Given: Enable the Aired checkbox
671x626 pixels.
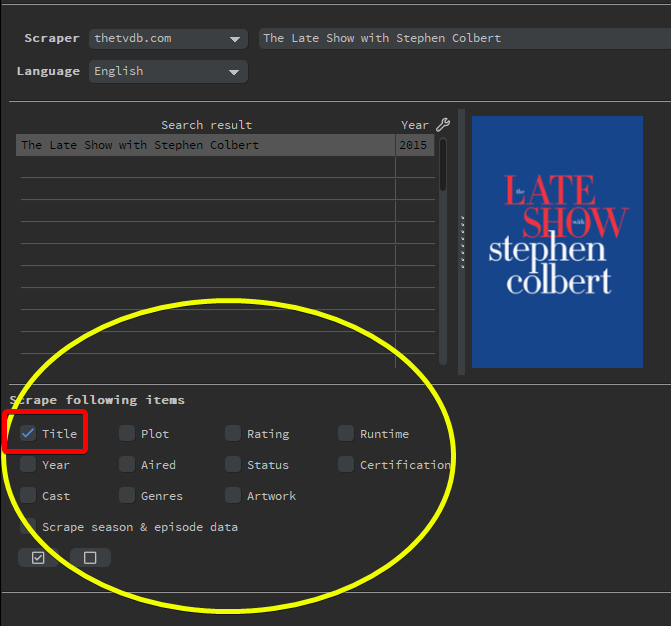Looking at the screenshot, I should 127,464.
